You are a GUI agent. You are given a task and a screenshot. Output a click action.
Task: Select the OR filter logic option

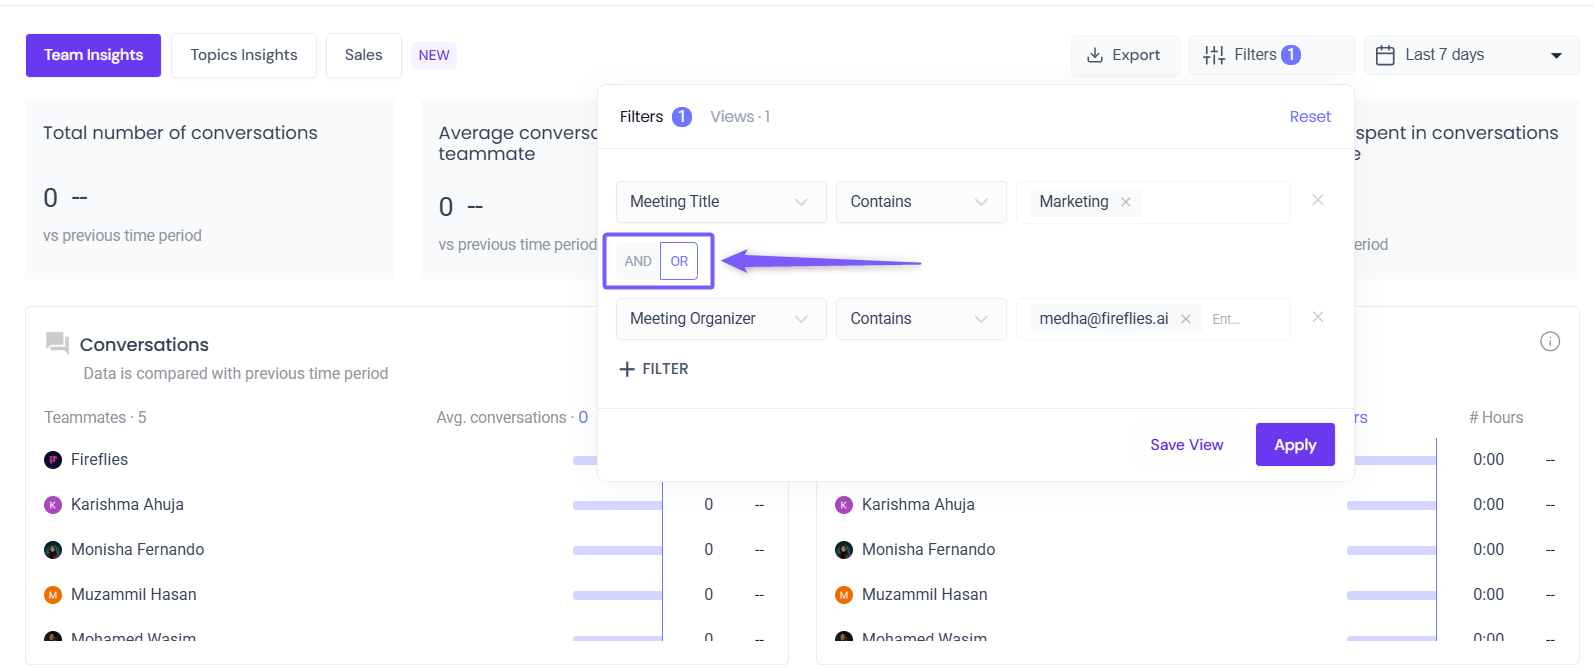point(679,261)
